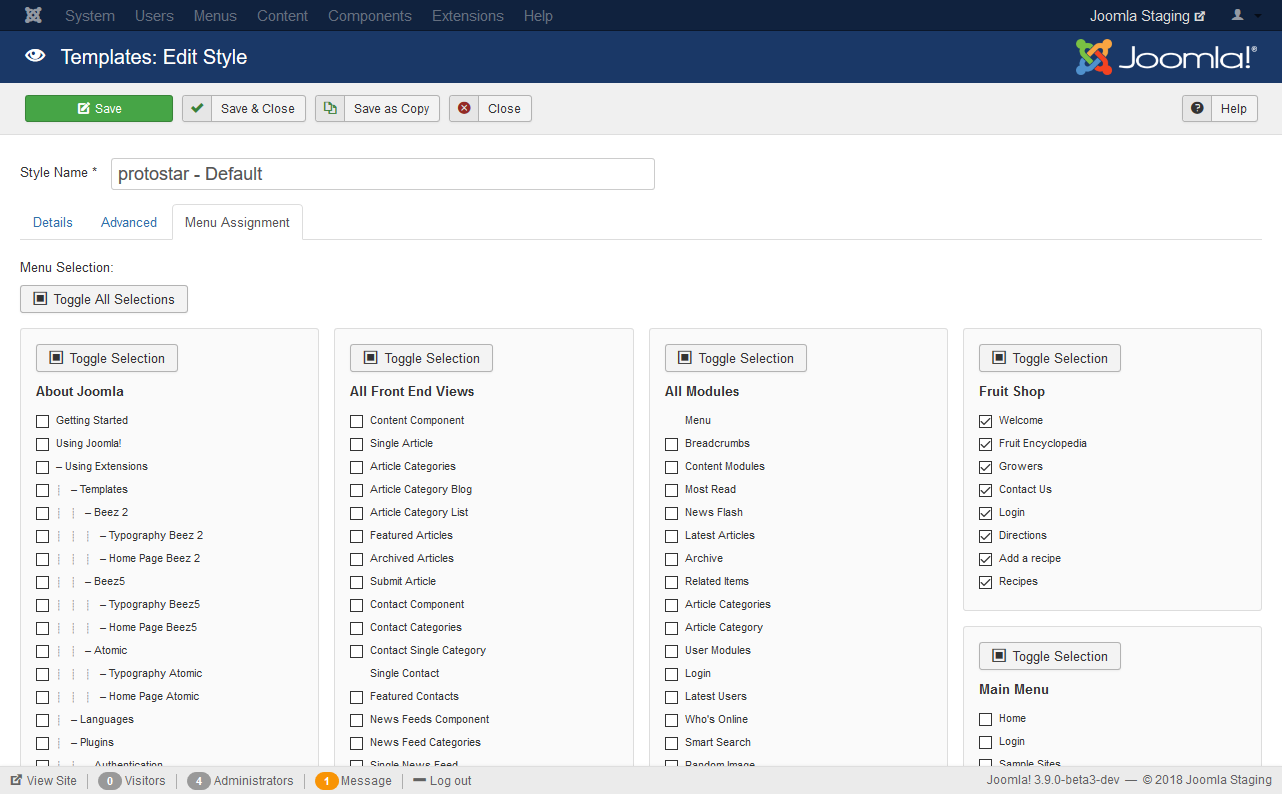This screenshot has width=1282, height=794.
Task: Check the Breadcrumbs checkbox
Action: coord(671,444)
